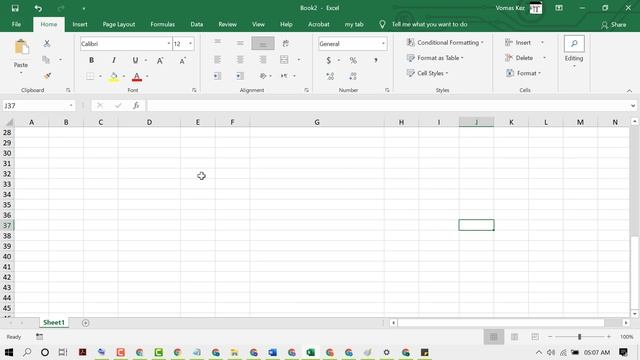Click the taskbar search magnifier
Image resolution: width=640 pixels, height=360 pixels.
click(x=27, y=352)
